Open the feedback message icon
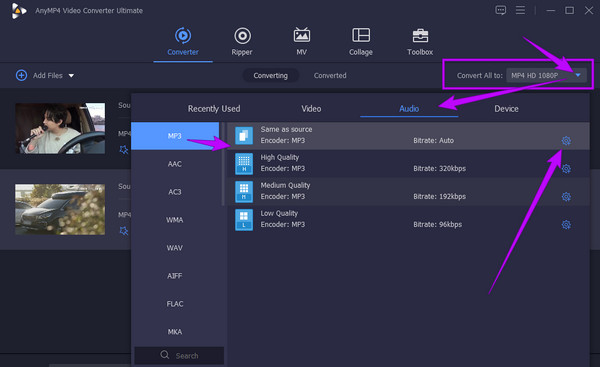 point(501,10)
